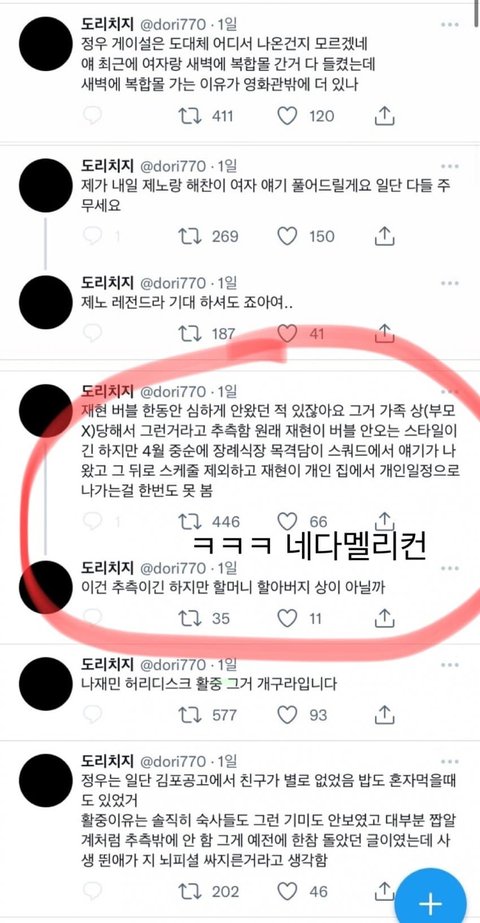Open more options on the 제노랑 해찬이 tweet
Image resolution: width=480 pixels, height=923 pixels.
449,166
